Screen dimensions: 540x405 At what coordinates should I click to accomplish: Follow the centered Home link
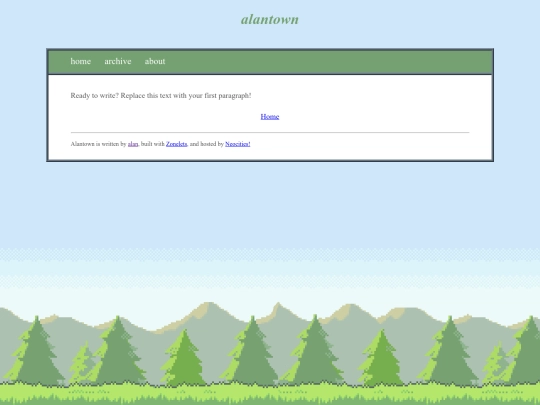click(270, 116)
